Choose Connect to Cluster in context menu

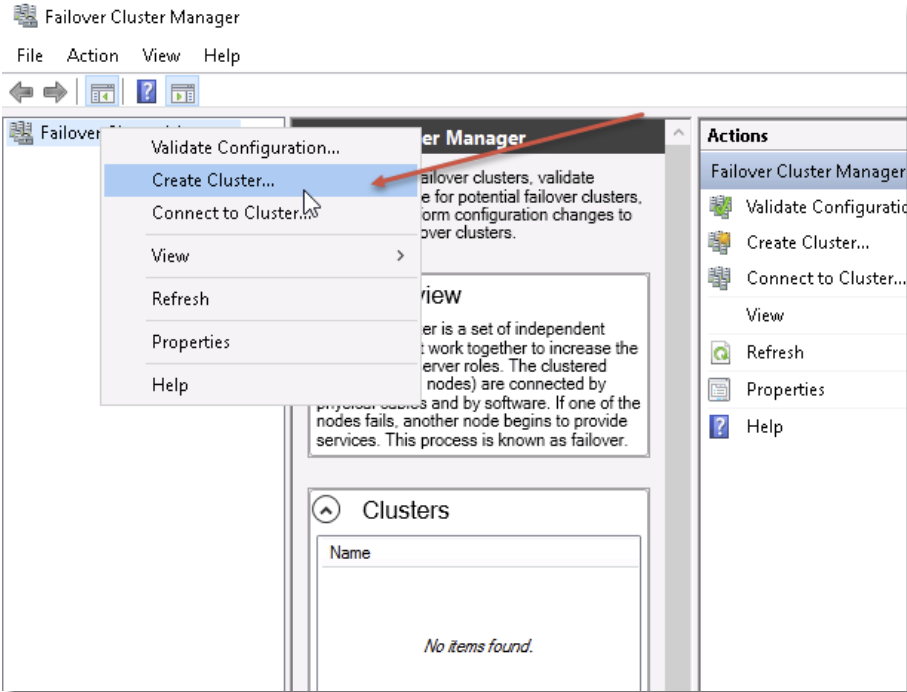(x=260, y=212)
